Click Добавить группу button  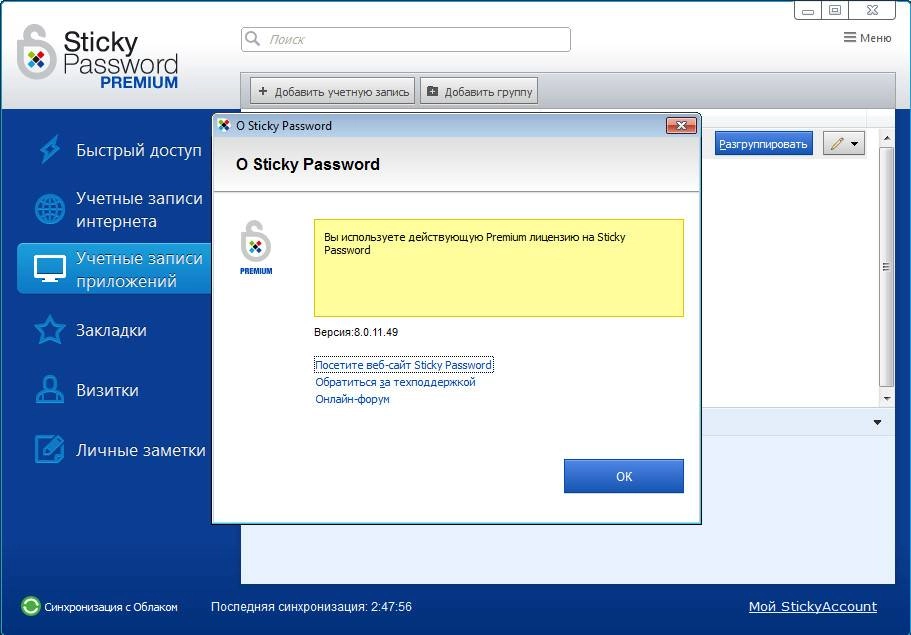pyautogui.click(x=479, y=91)
